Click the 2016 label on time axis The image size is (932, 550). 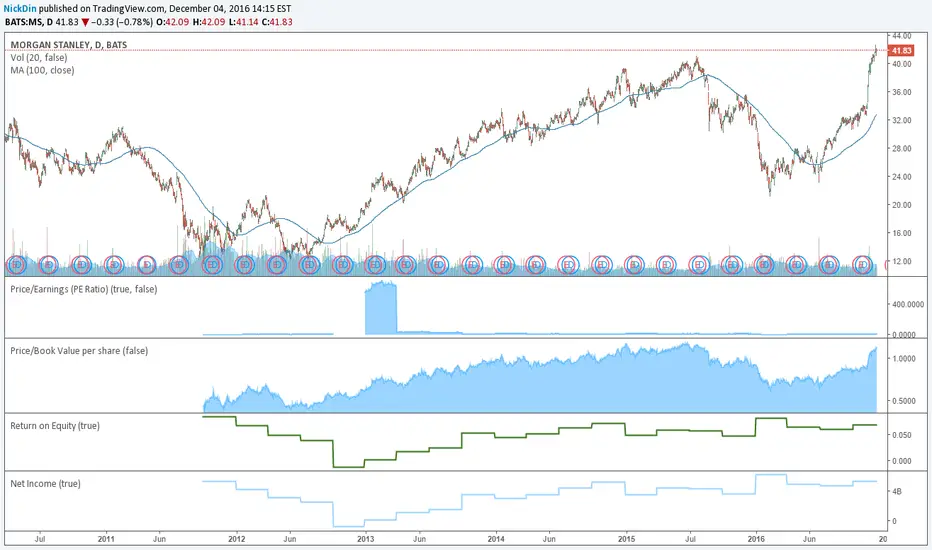tap(756, 539)
